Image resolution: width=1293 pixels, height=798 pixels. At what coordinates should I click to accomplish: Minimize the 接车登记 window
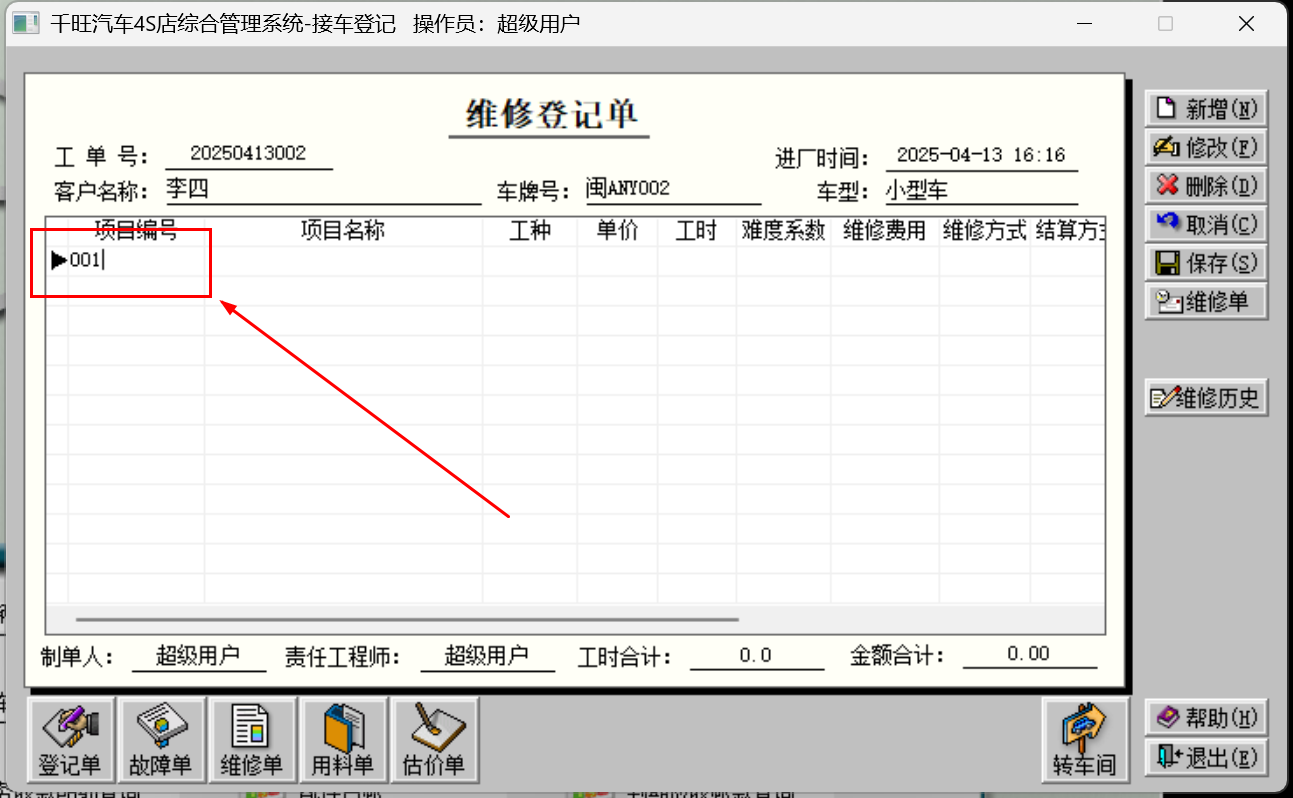(1086, 24)
